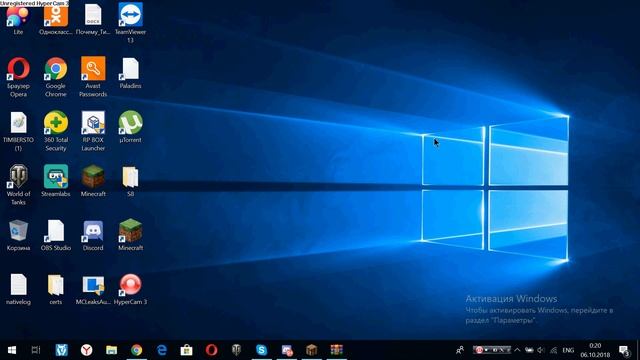Open Task View in the taskbar
Viewport: 640px width, 360px height.
click(36, 350)
